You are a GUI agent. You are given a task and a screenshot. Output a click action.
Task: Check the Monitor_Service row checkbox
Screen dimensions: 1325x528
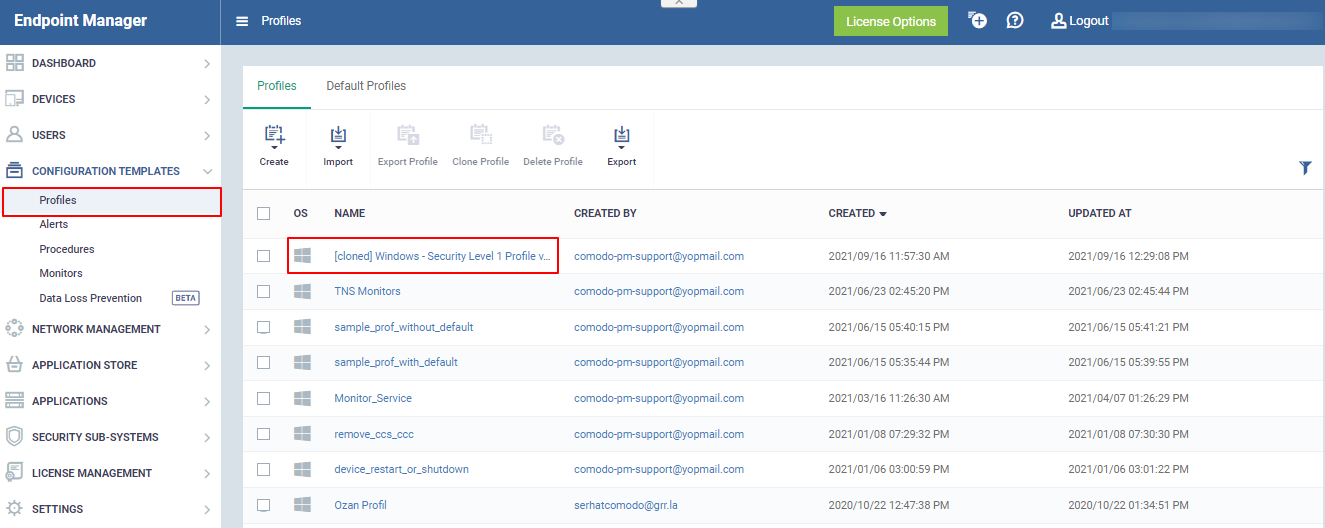click(x=264, y=398)
